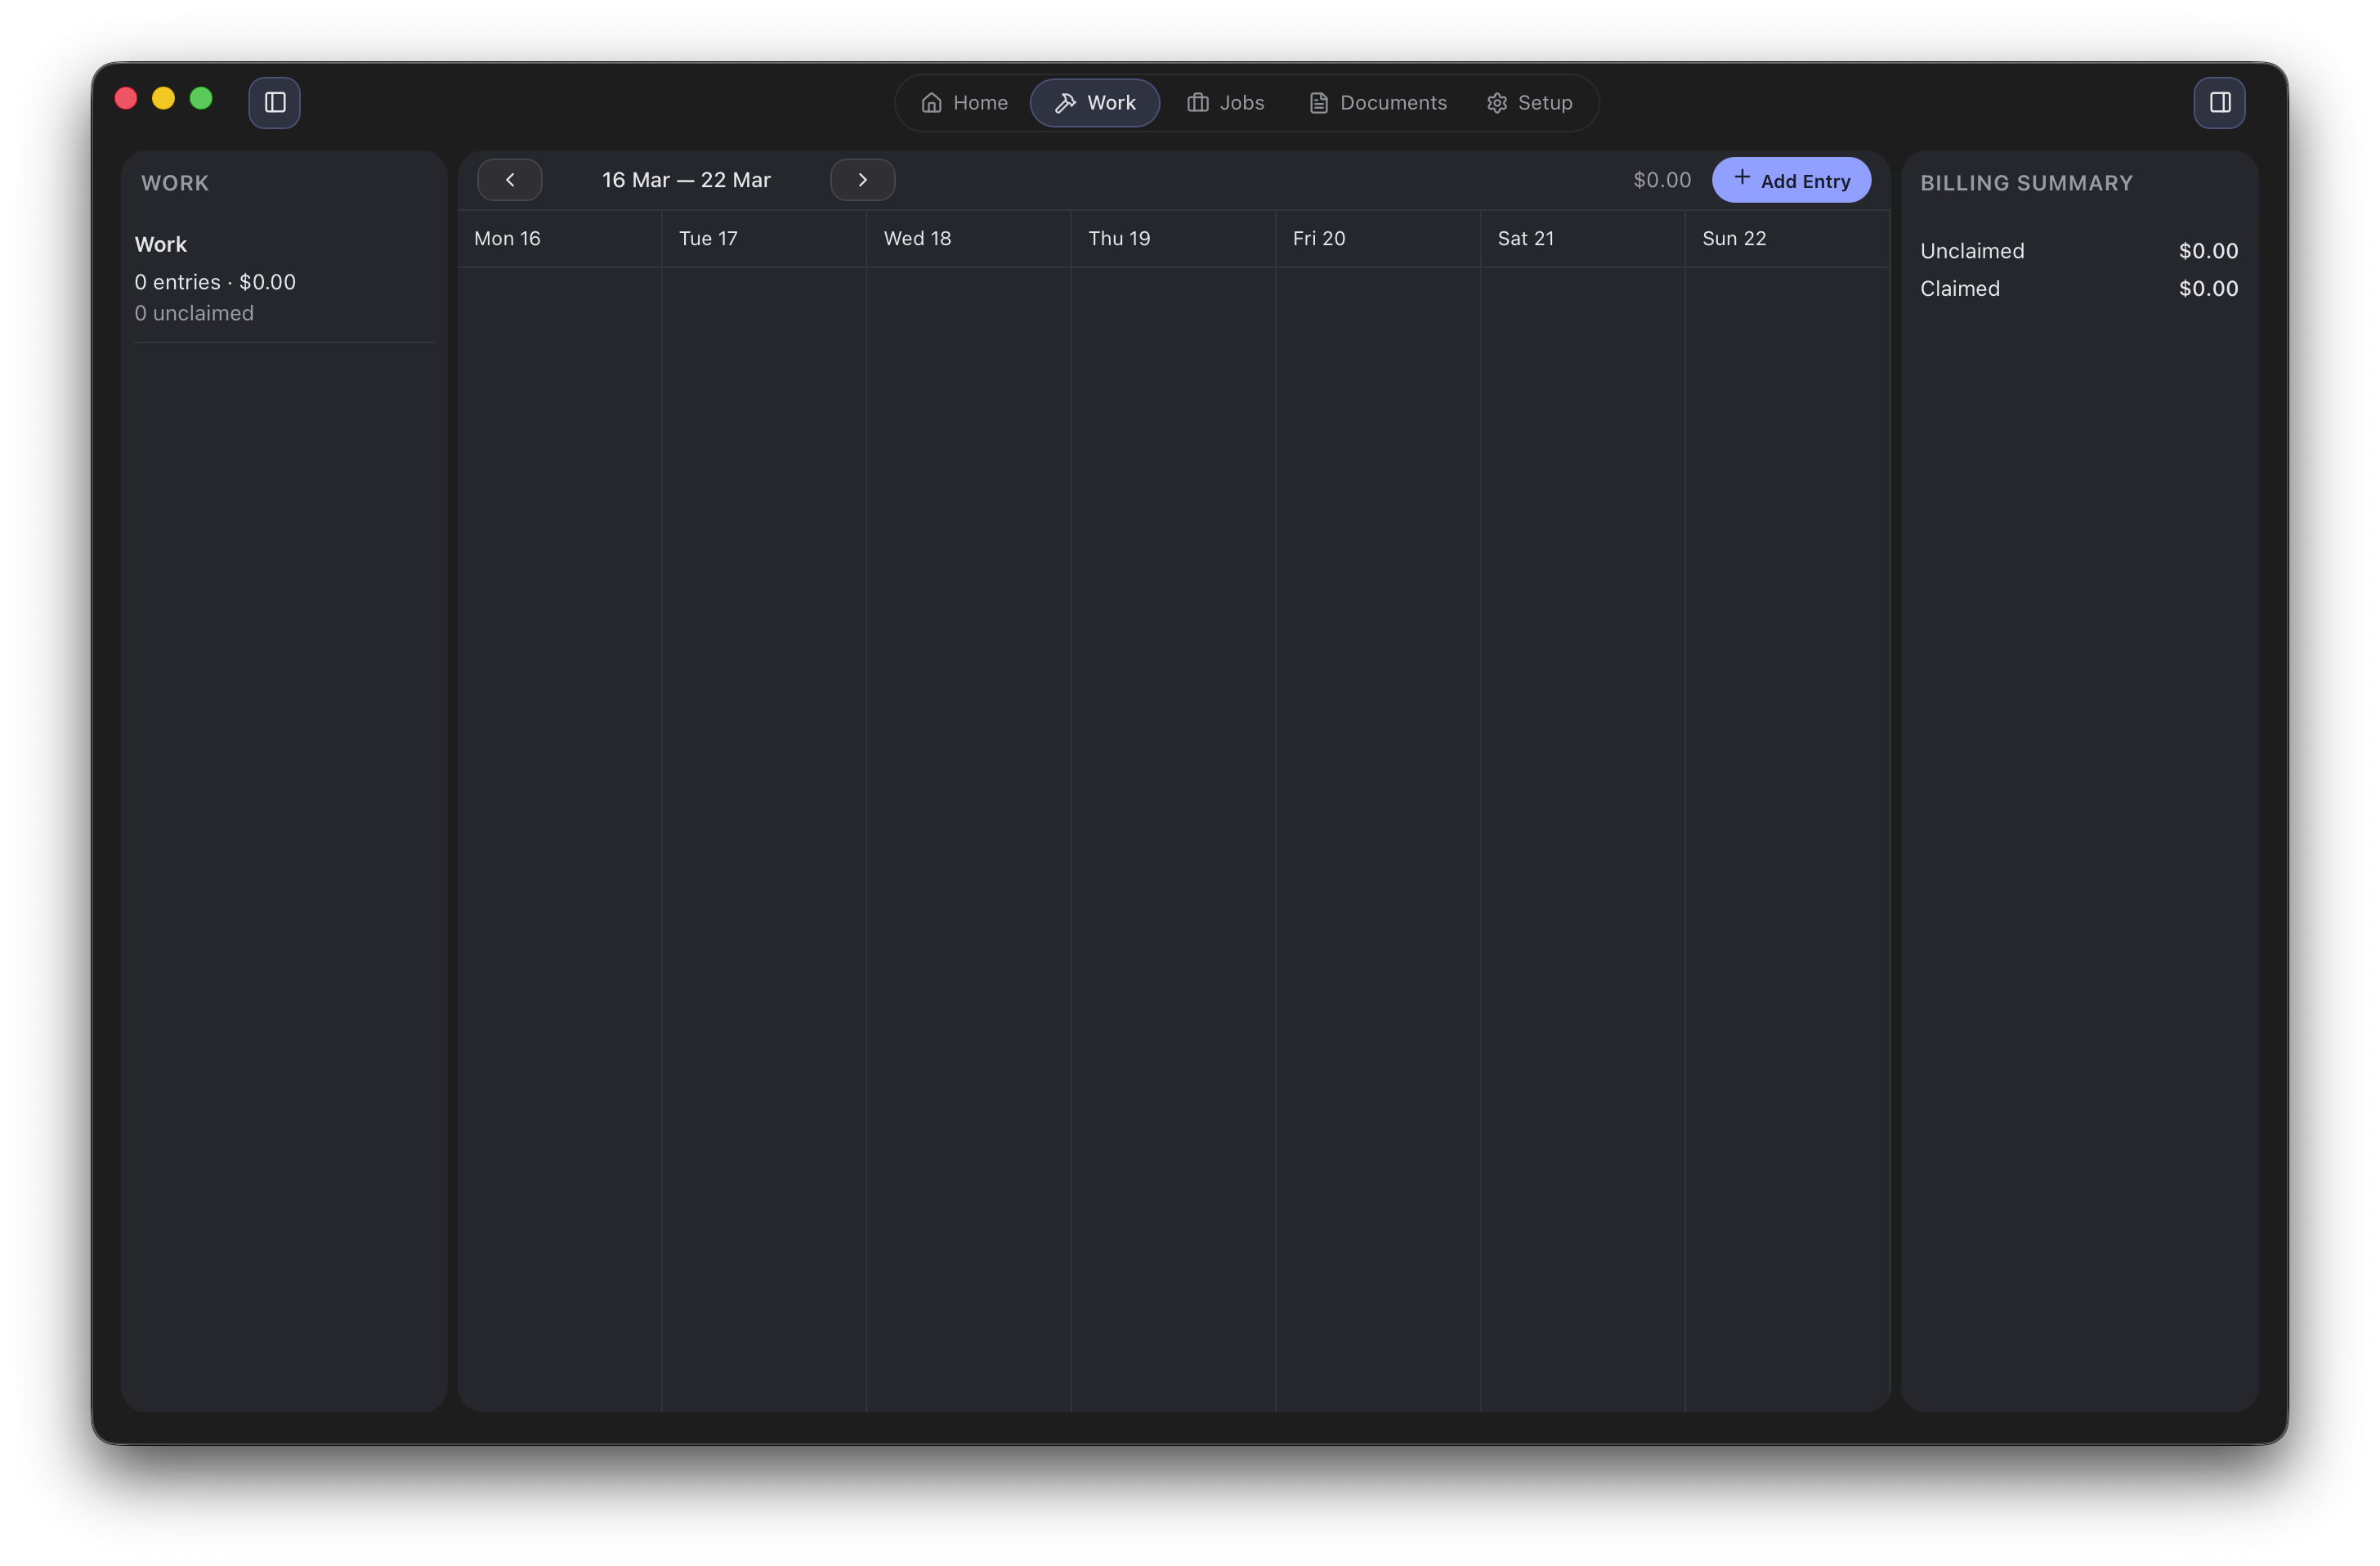Select the Work item in sidebar

pos(161,245)
